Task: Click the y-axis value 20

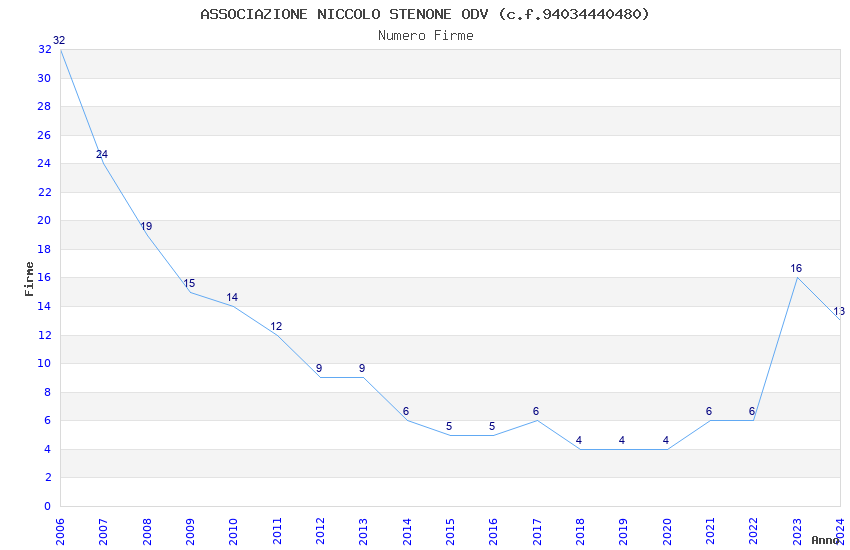Action: pos(44,221)
